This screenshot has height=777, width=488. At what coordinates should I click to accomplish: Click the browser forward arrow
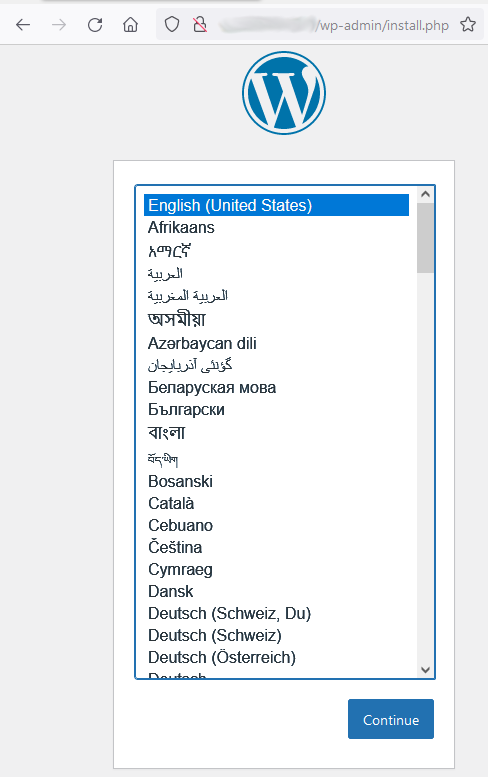(59, 24)
